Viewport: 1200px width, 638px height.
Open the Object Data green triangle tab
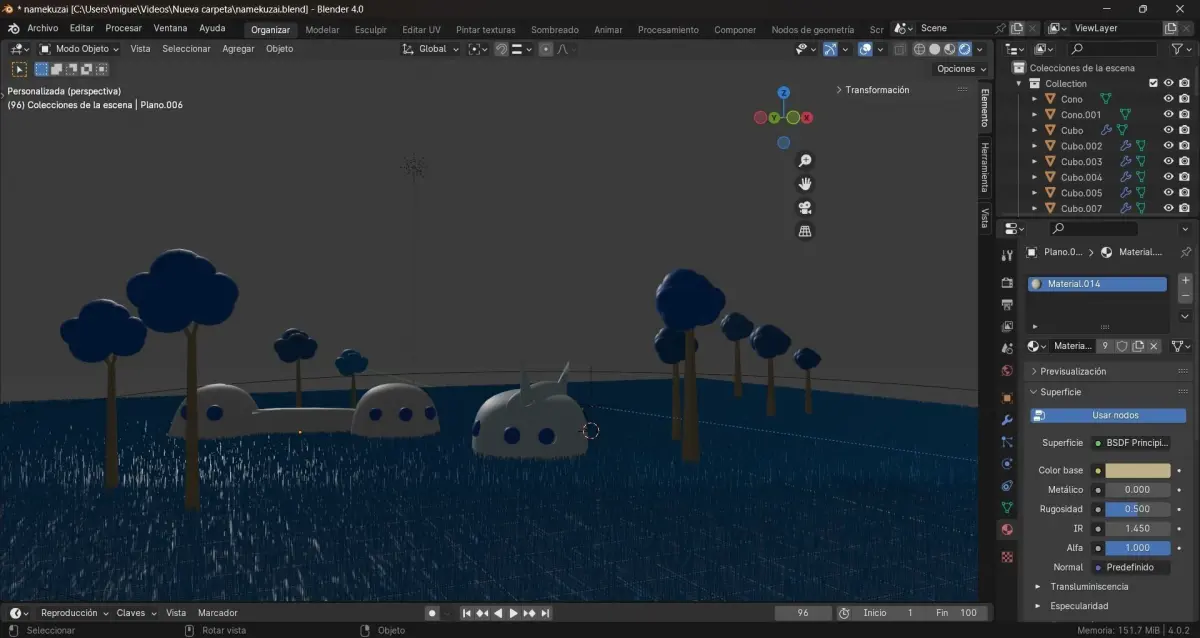coord(1007,508)
